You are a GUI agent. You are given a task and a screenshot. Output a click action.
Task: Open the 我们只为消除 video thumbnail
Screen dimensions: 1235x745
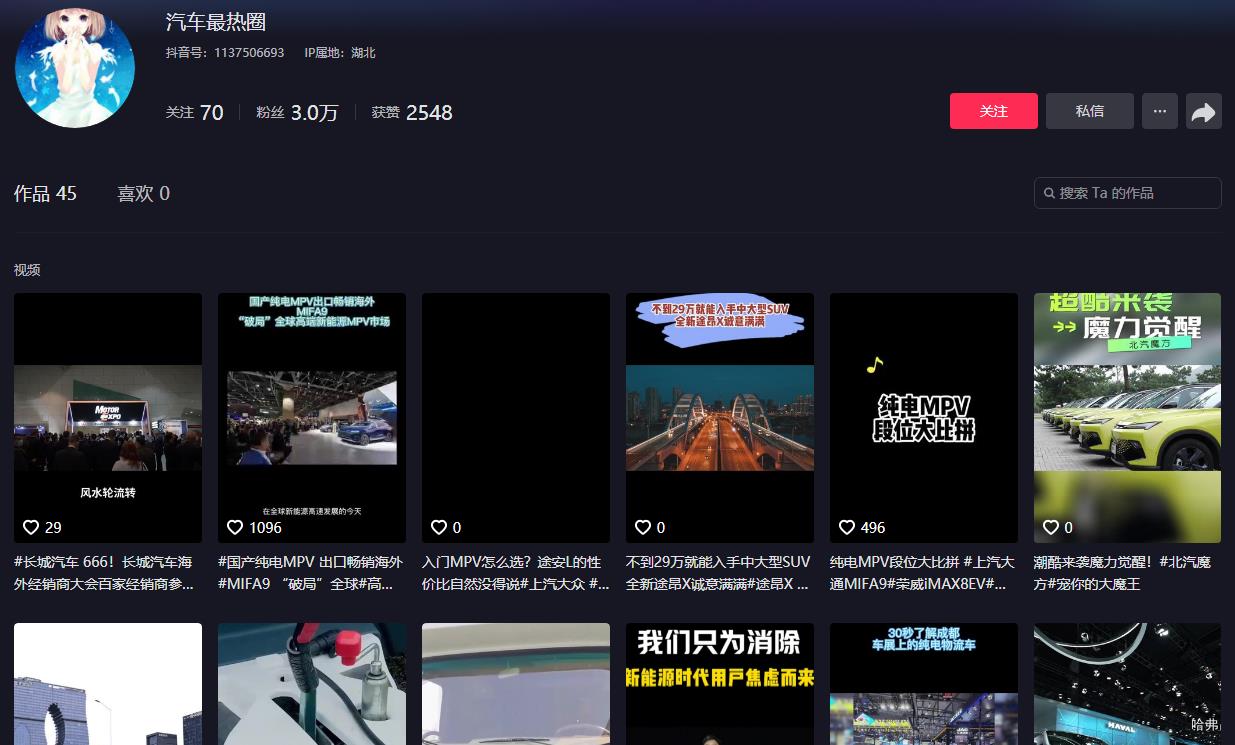click(720, 684)
